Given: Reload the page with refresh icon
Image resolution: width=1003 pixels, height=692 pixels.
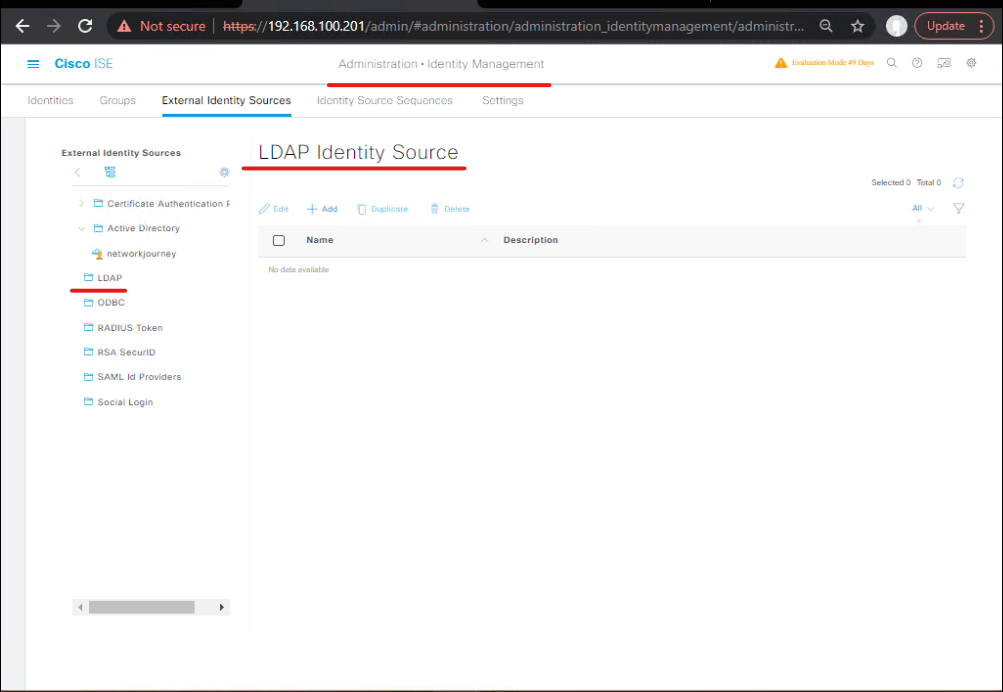Looking at the screenshot, I should [x=85, y=26].
